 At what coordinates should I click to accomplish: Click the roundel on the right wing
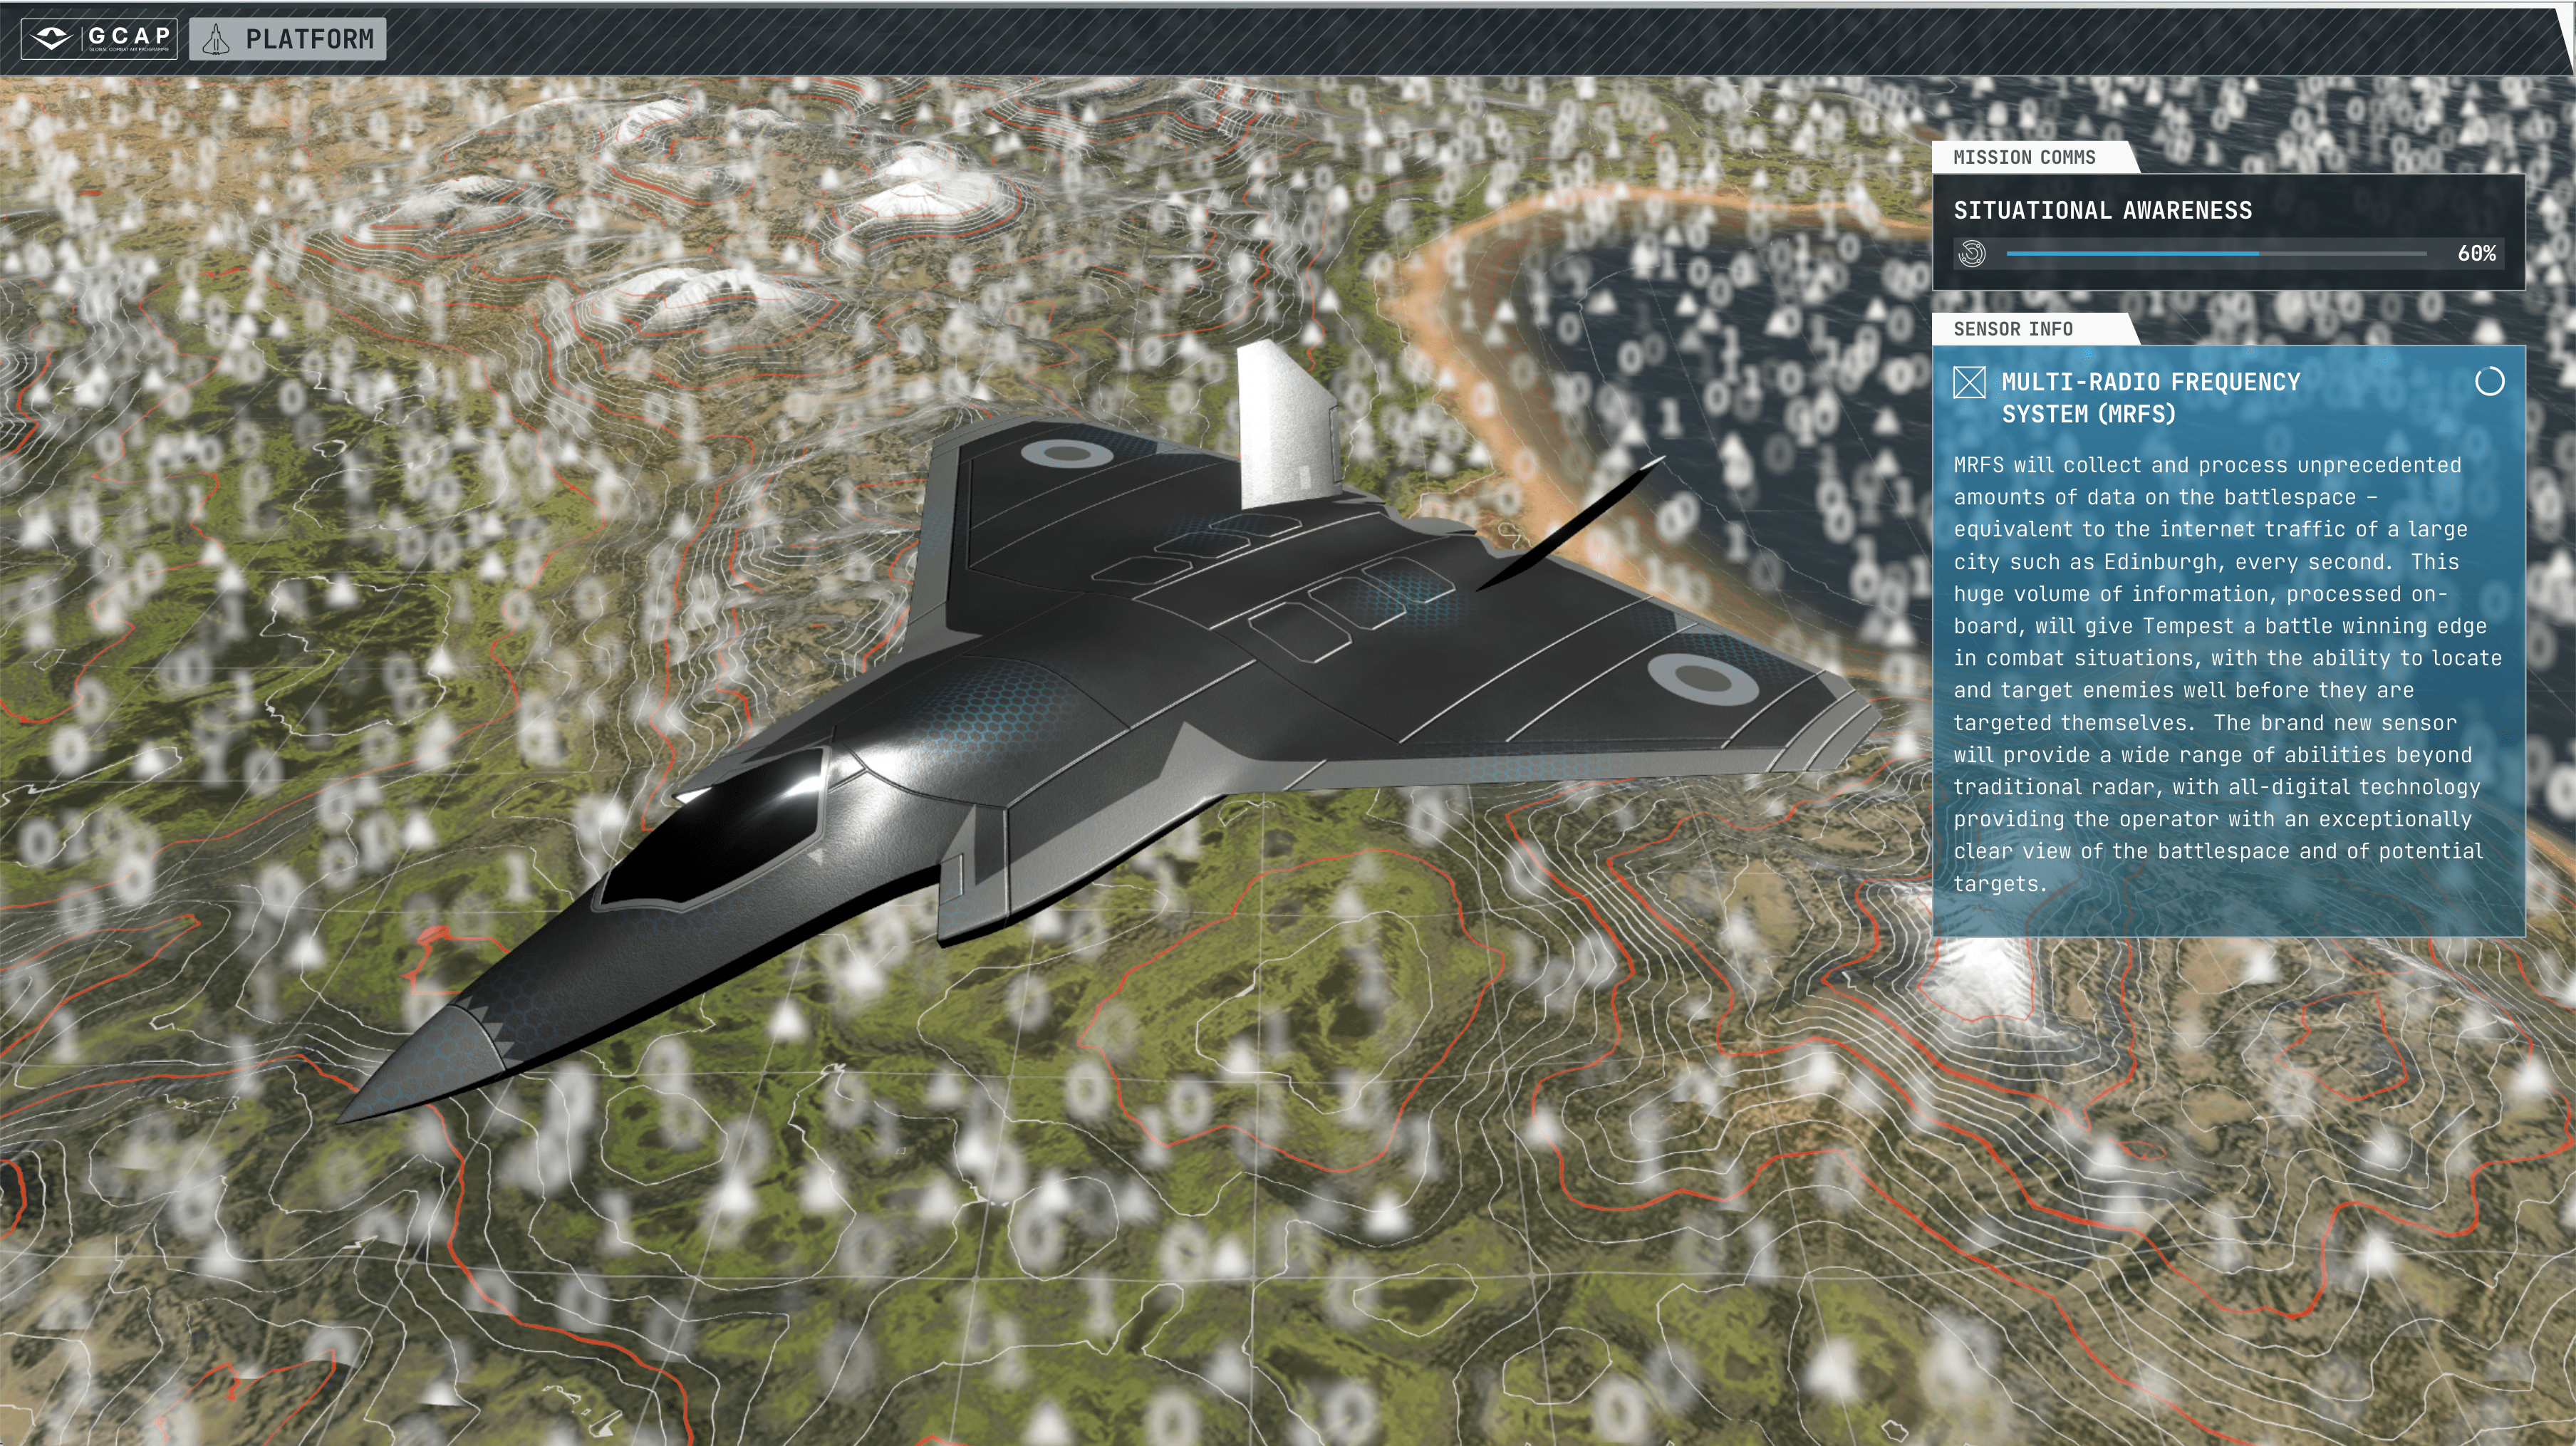[1703, 679]
